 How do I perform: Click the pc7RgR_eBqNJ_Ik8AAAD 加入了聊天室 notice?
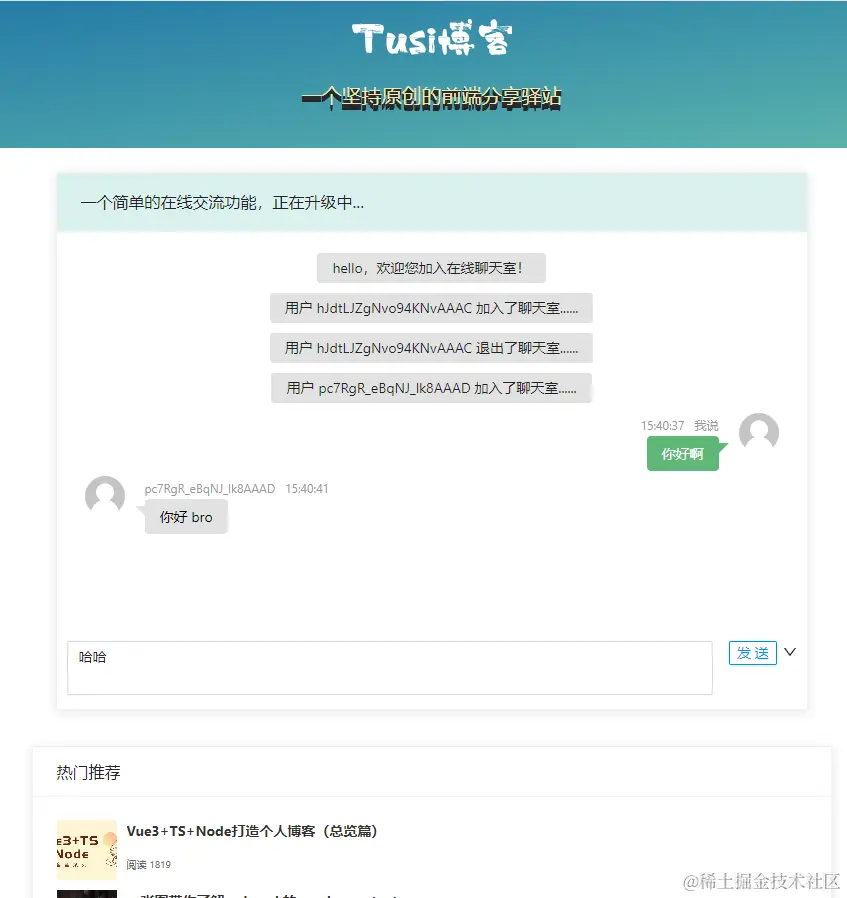tap(431, 388)
